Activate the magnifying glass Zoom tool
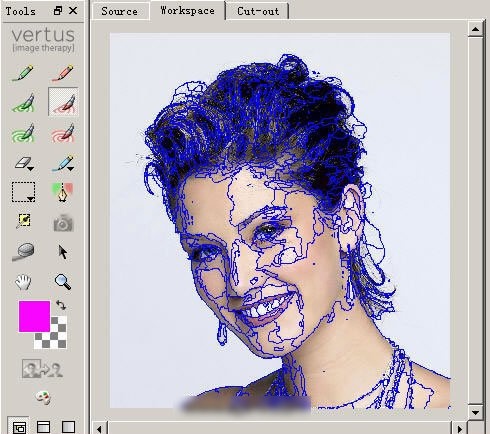 pyautogui.click(x=63, y=282)
